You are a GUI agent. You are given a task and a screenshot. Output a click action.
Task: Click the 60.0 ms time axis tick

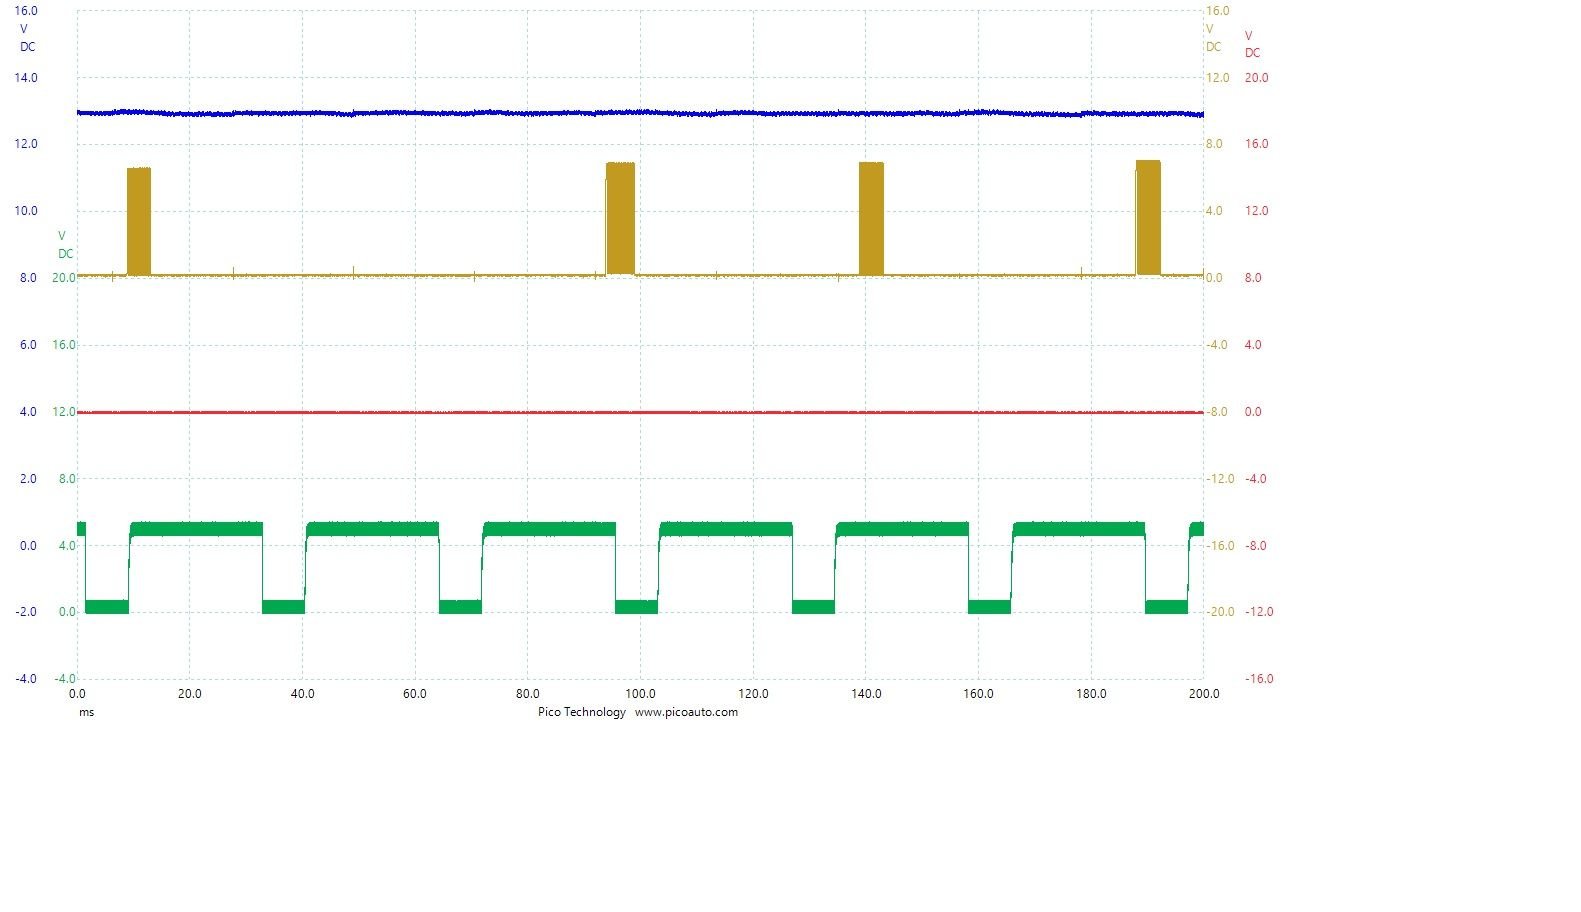click(415, 694)
